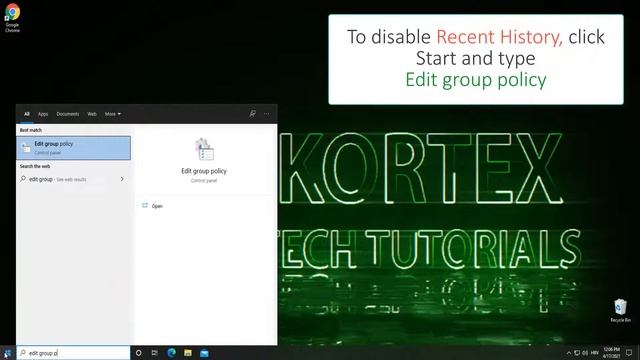The image size is (640, 360).
Task: Click the Edit group policy title in preview pane
Action: pyautogui.click(x=204, y=171)
